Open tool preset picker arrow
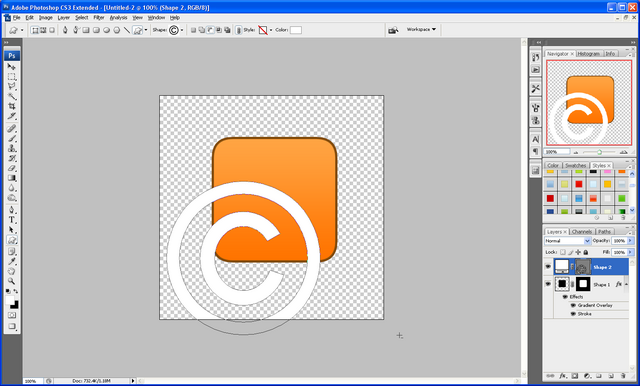 pyautogui.click(x=22, y=30)
